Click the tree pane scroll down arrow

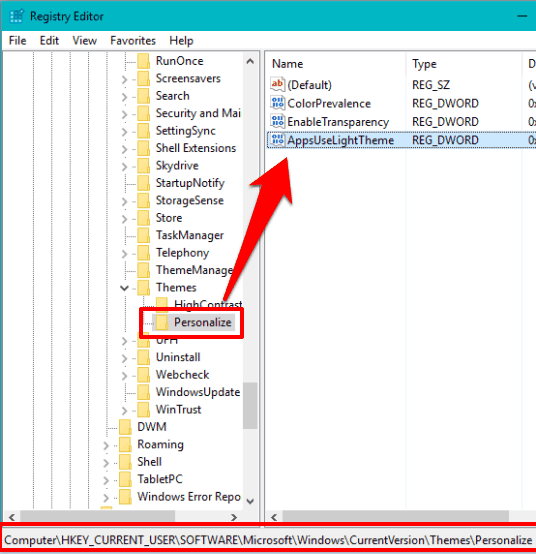tap(250, 501)
